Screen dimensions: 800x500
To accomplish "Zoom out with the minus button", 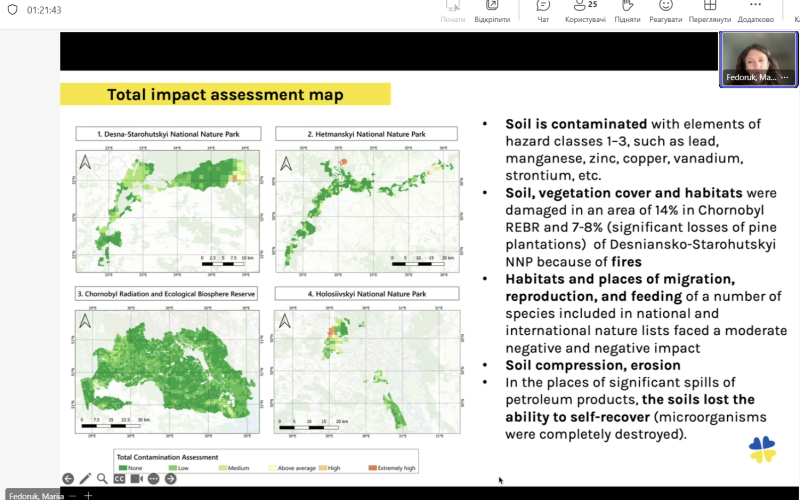I will click(71, 495).
